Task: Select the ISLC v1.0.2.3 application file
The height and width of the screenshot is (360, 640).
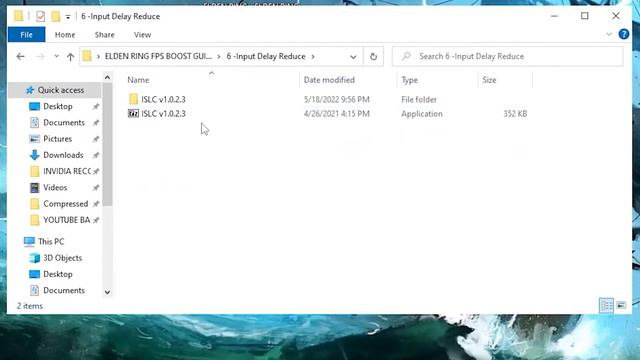Action: click(x=163, y=113)
